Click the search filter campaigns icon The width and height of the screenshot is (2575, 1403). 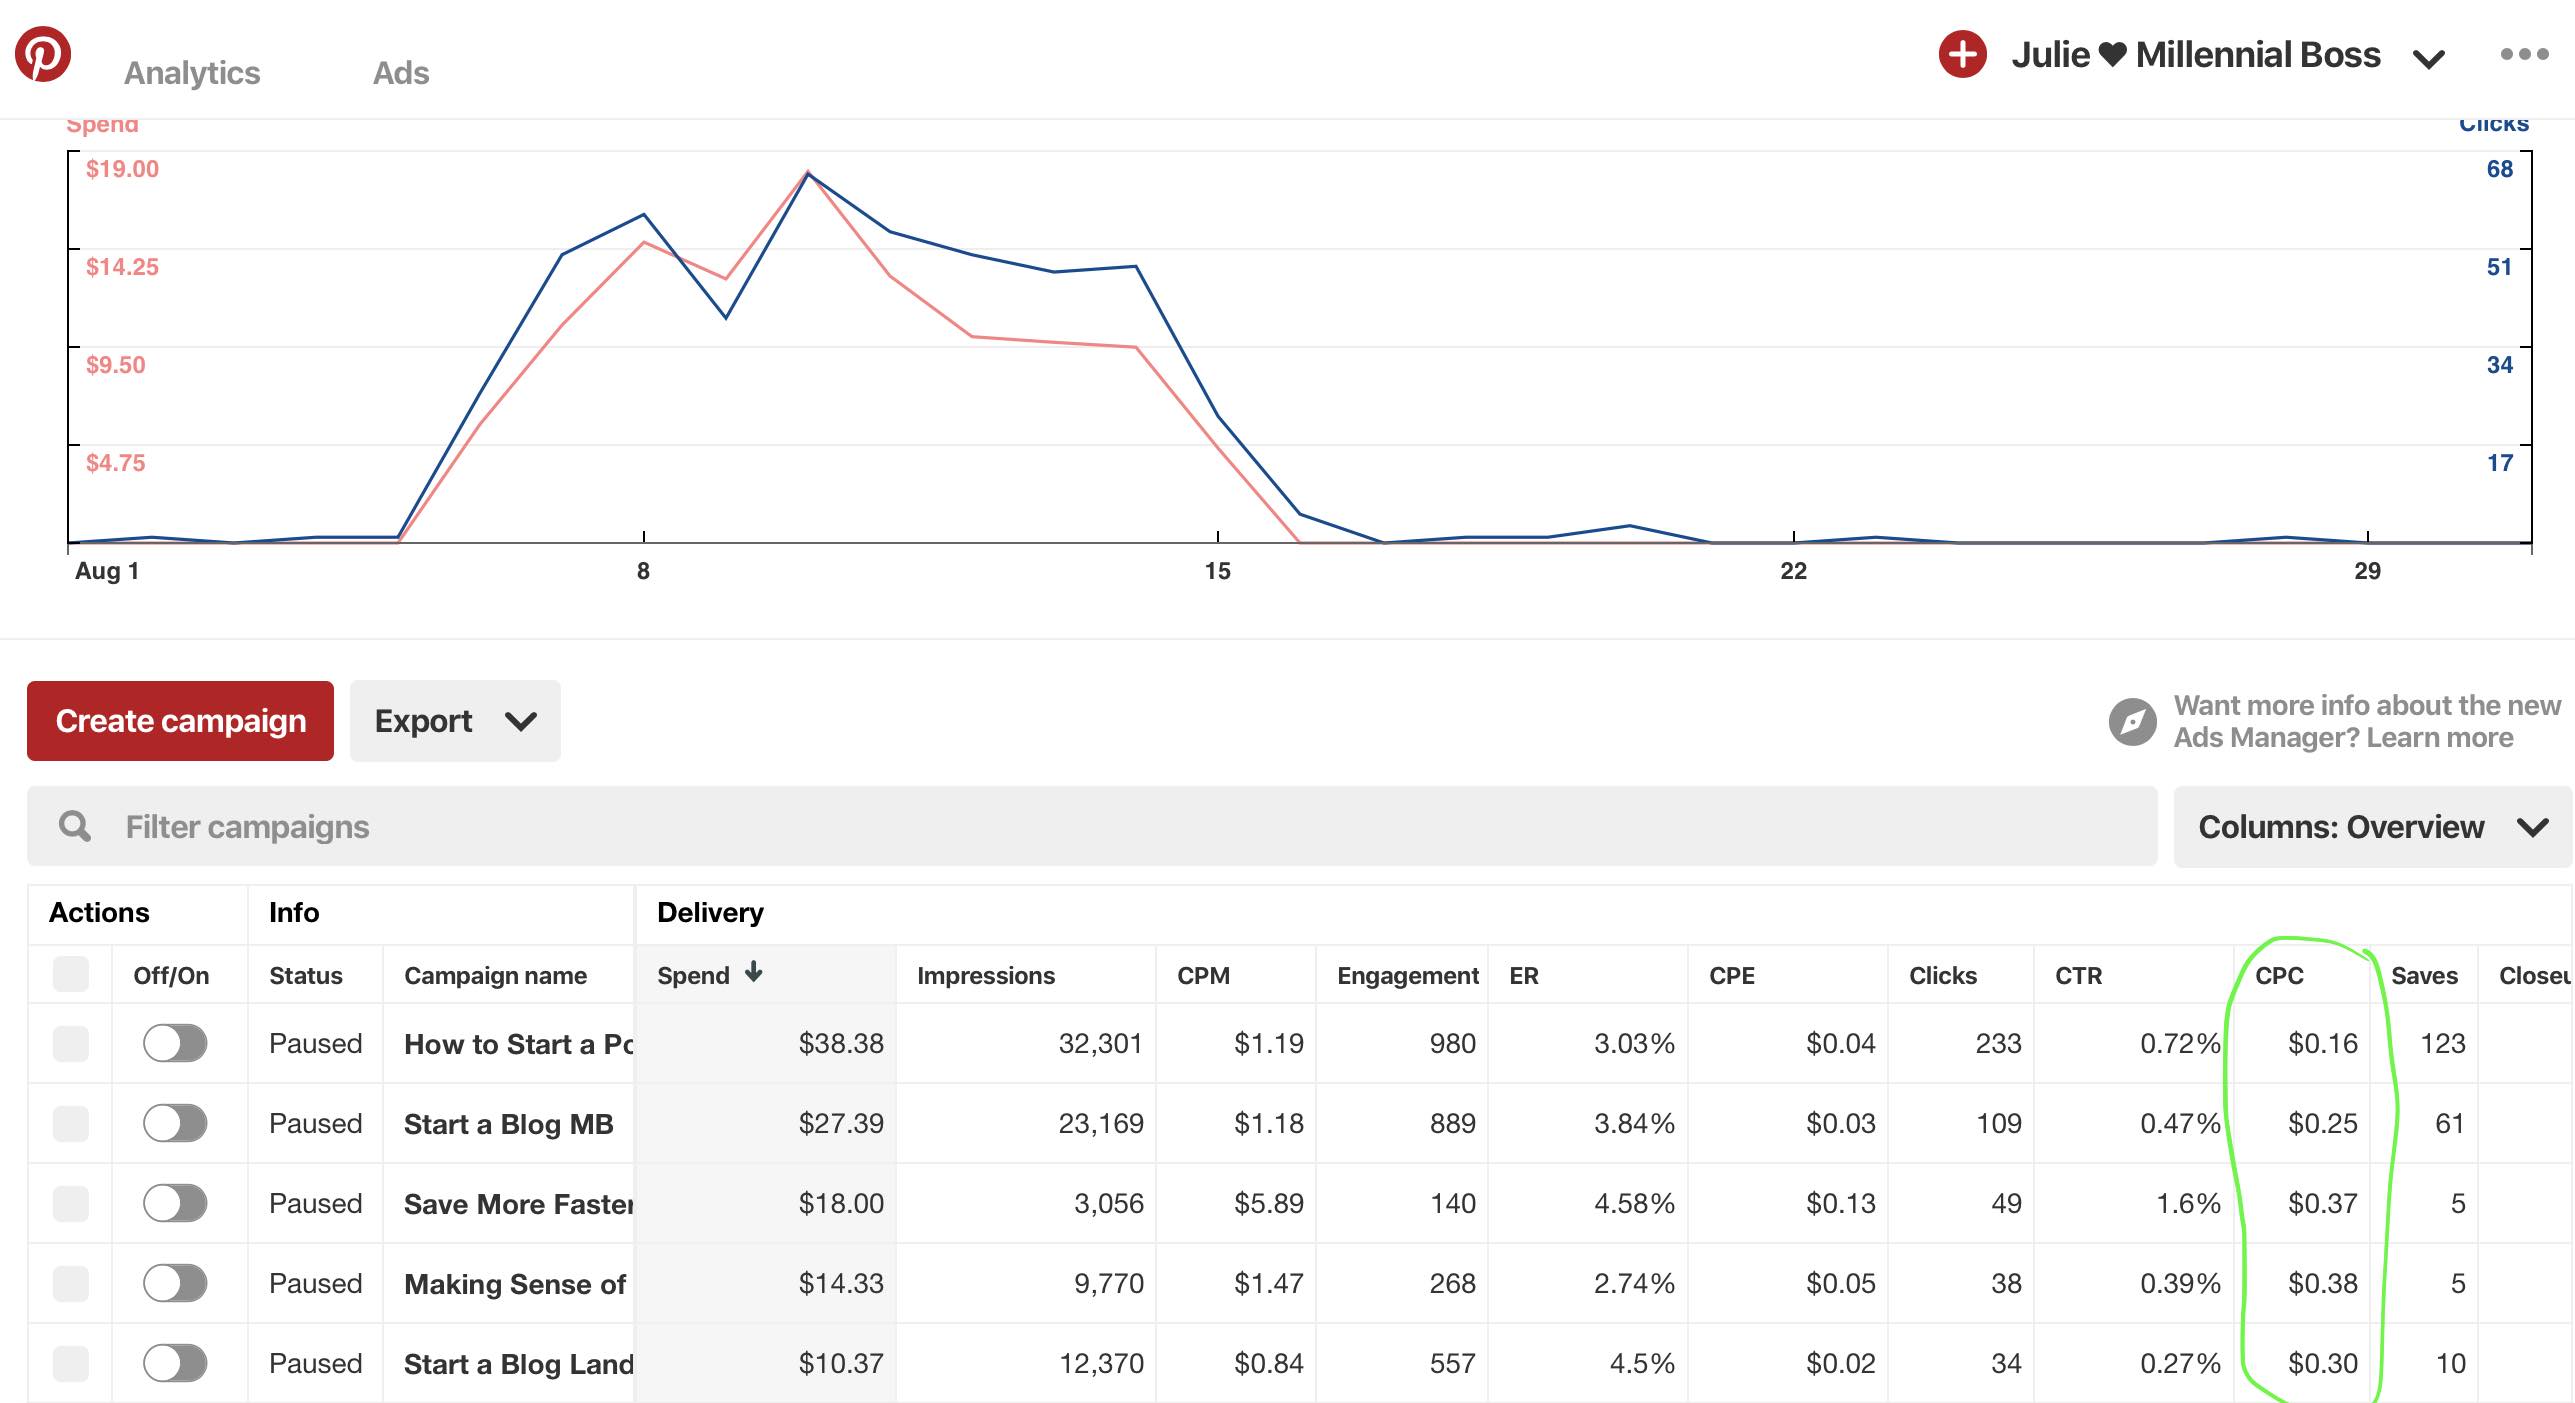tap(76, 826)
